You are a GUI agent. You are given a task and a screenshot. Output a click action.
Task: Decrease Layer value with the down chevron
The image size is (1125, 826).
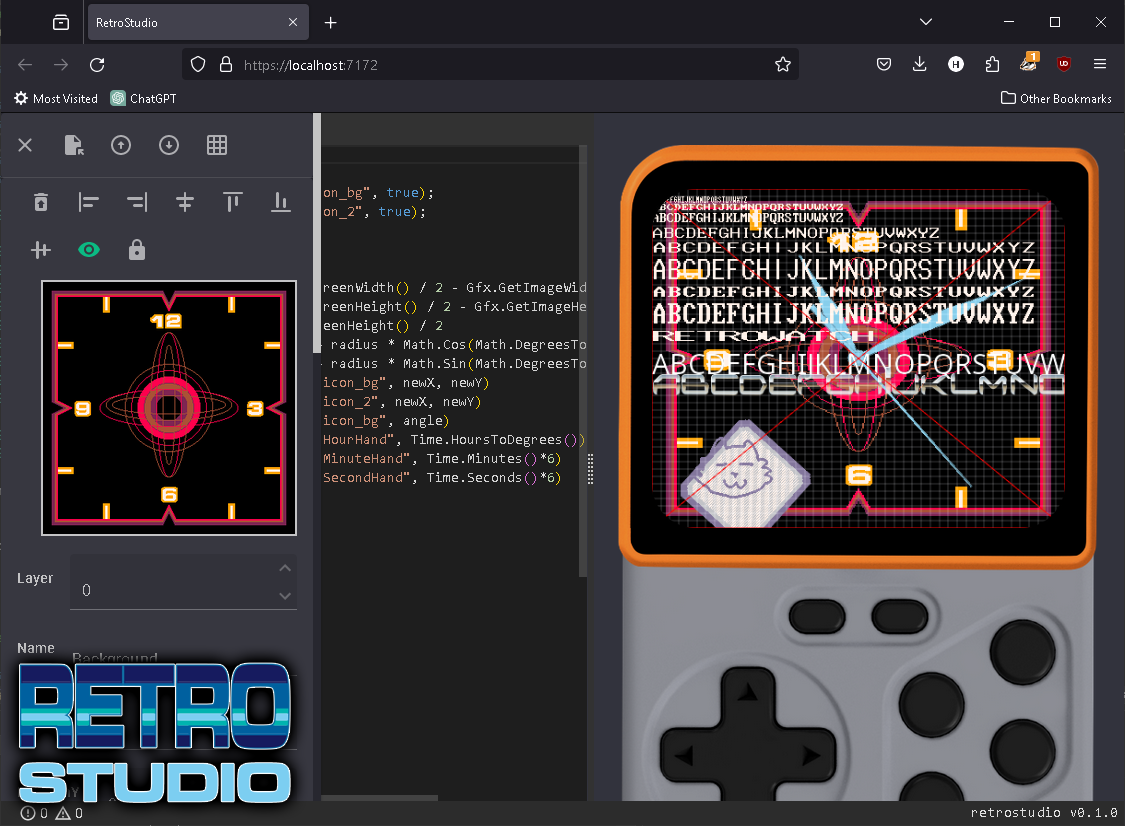[285, 596]
